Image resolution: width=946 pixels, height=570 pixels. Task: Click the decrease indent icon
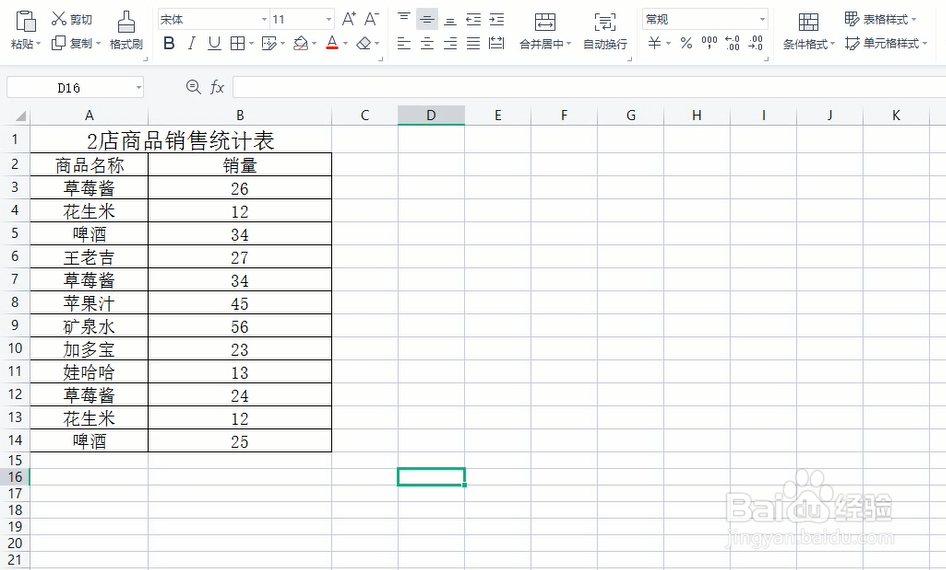point(474,19)
